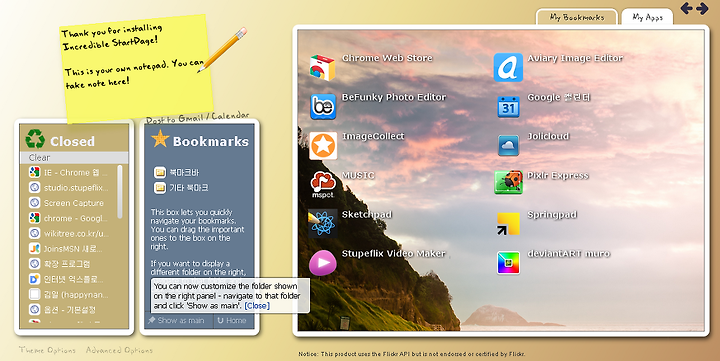Click the Bookmarks star icon
Image resolution: width=720 pixels, height=361 pixels.
[160, 138]
